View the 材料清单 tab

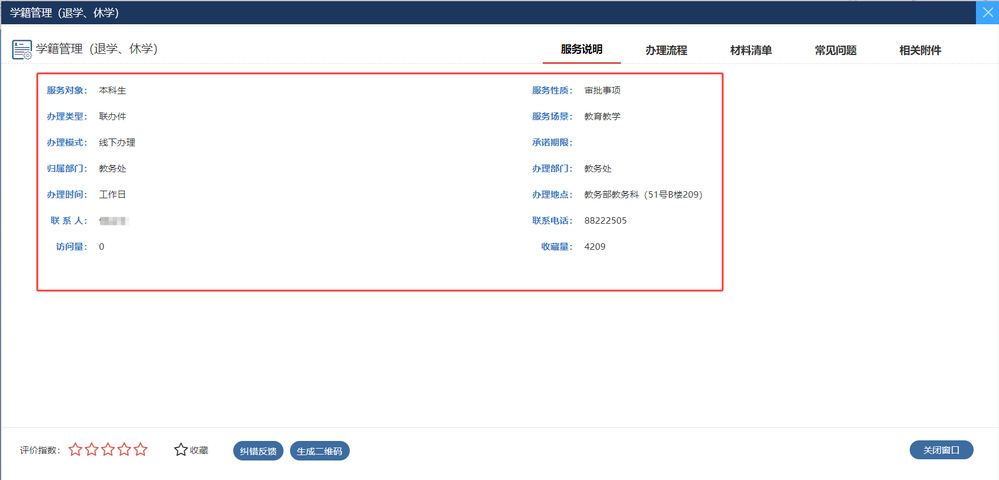point(750,50)
